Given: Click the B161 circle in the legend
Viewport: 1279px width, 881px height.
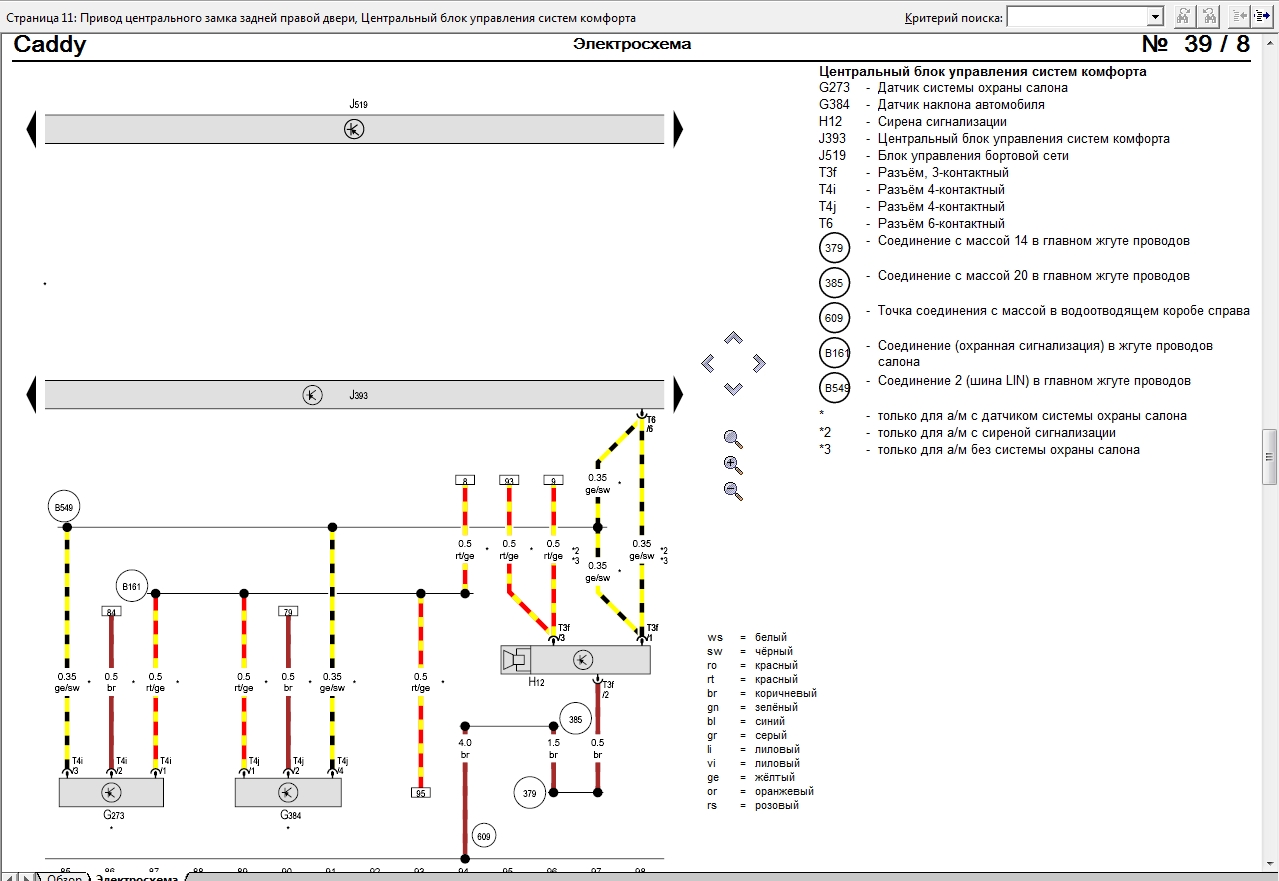Looking at the screenshot, I should click(834, 354).
